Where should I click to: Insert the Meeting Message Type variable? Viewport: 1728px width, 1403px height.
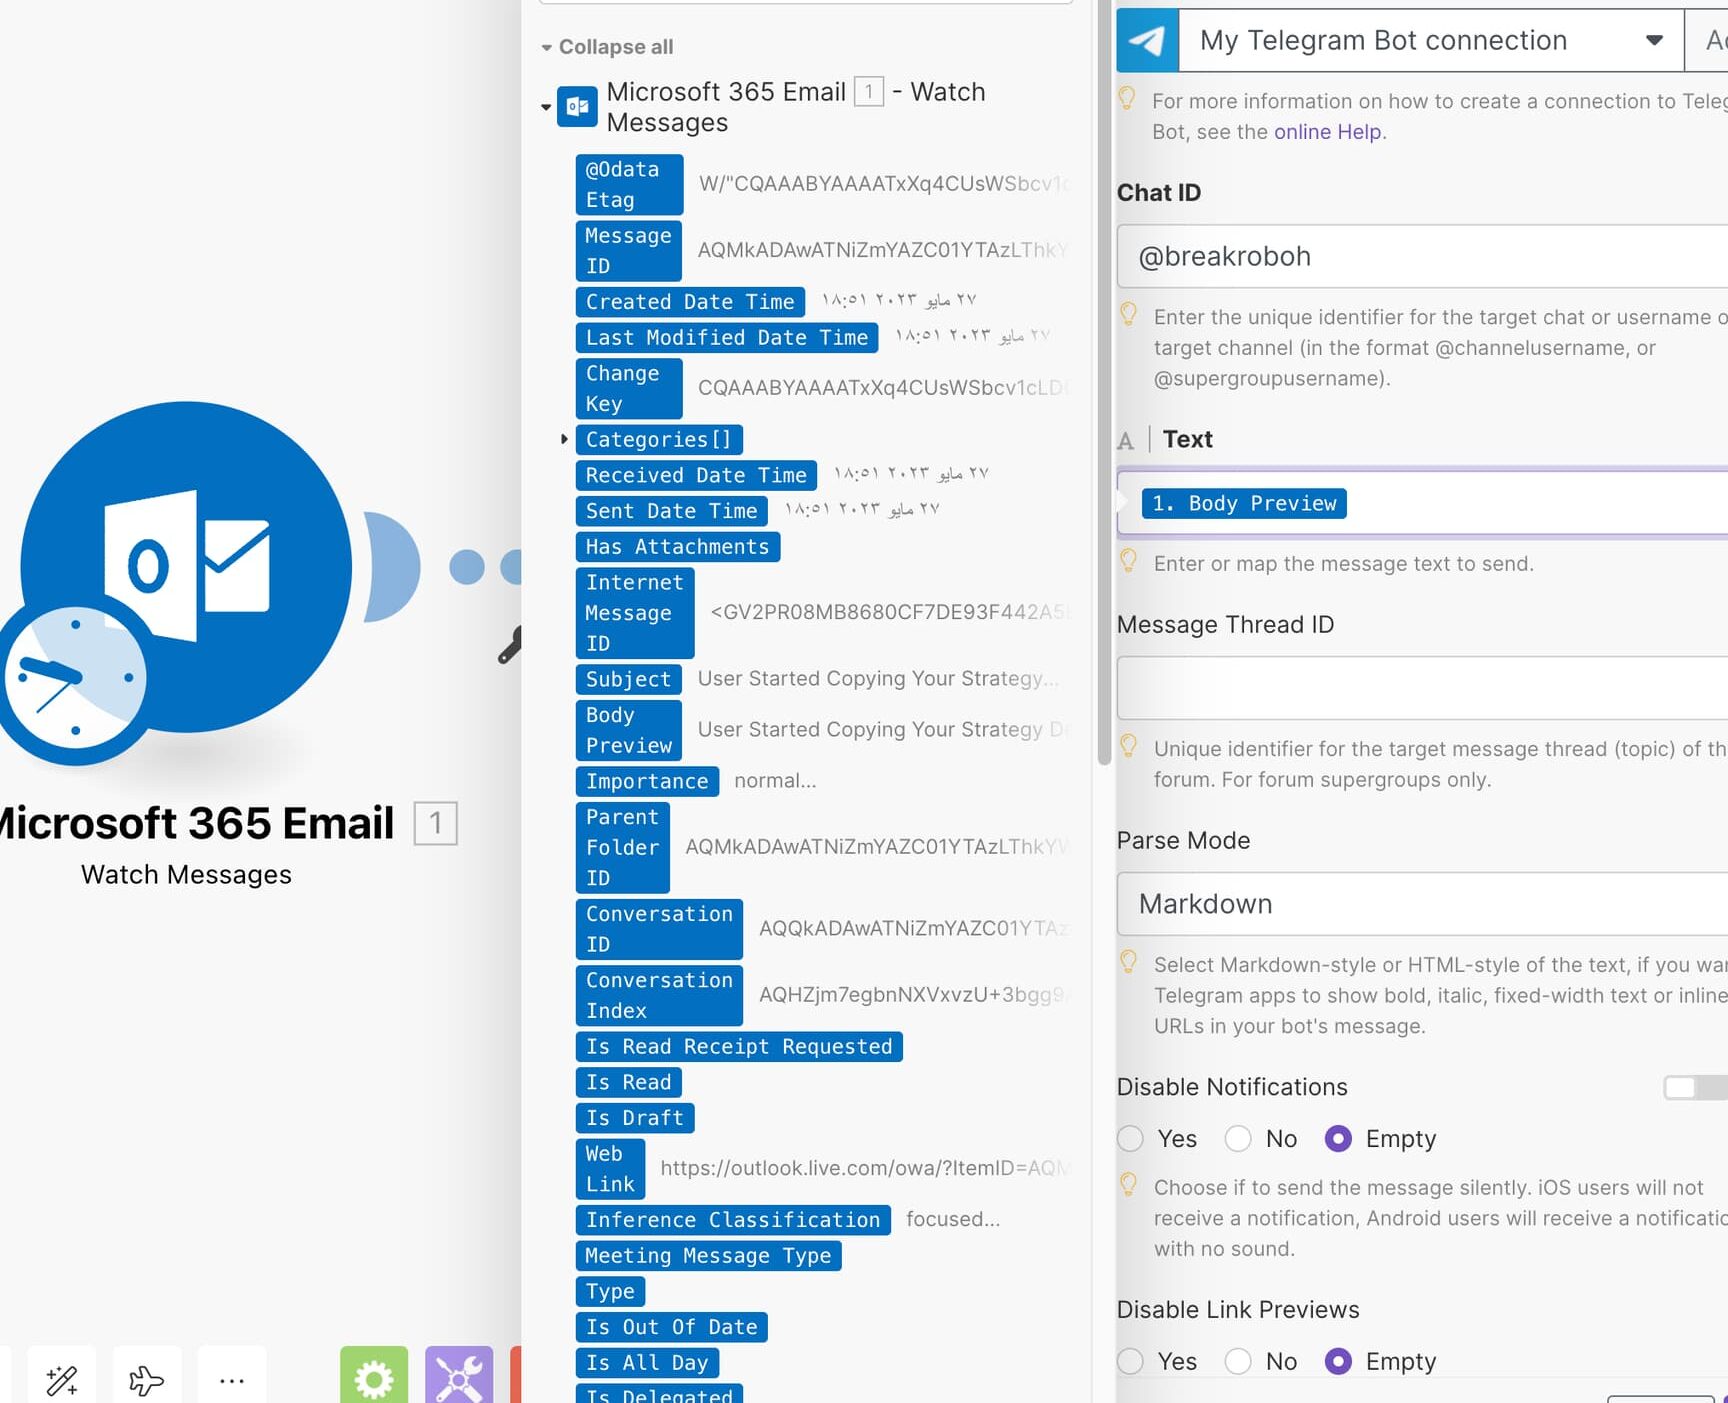[x=708, y=1255]
